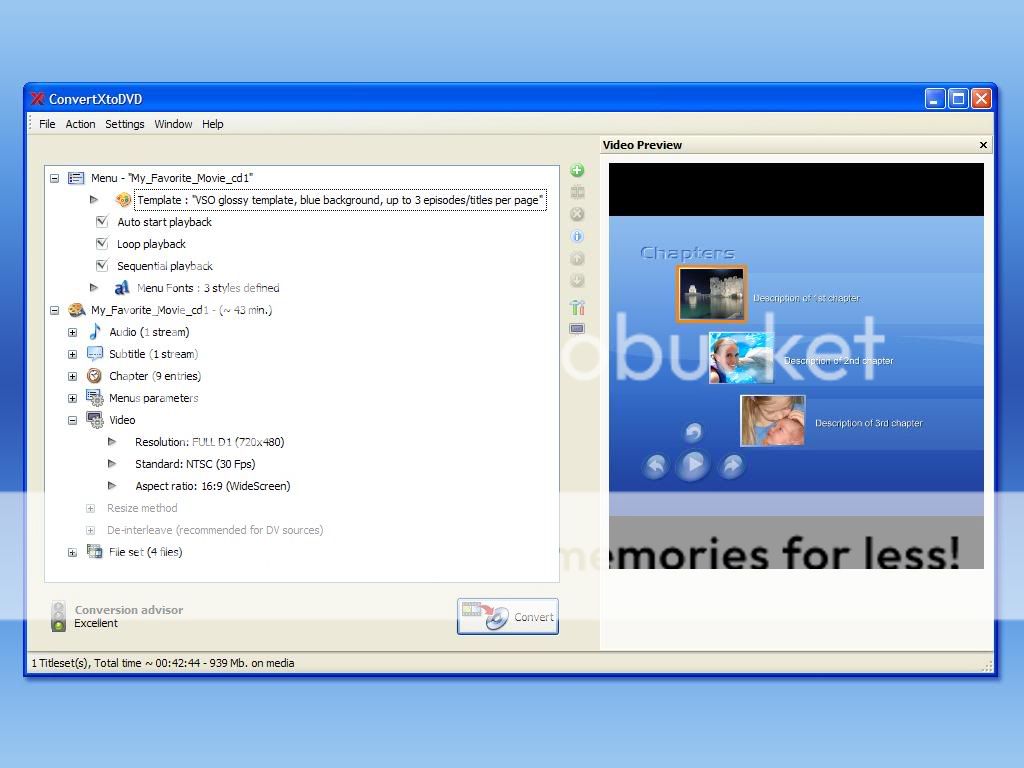Close the Video Preview panel
The image size is (1024, 768).
click(983, 145)
